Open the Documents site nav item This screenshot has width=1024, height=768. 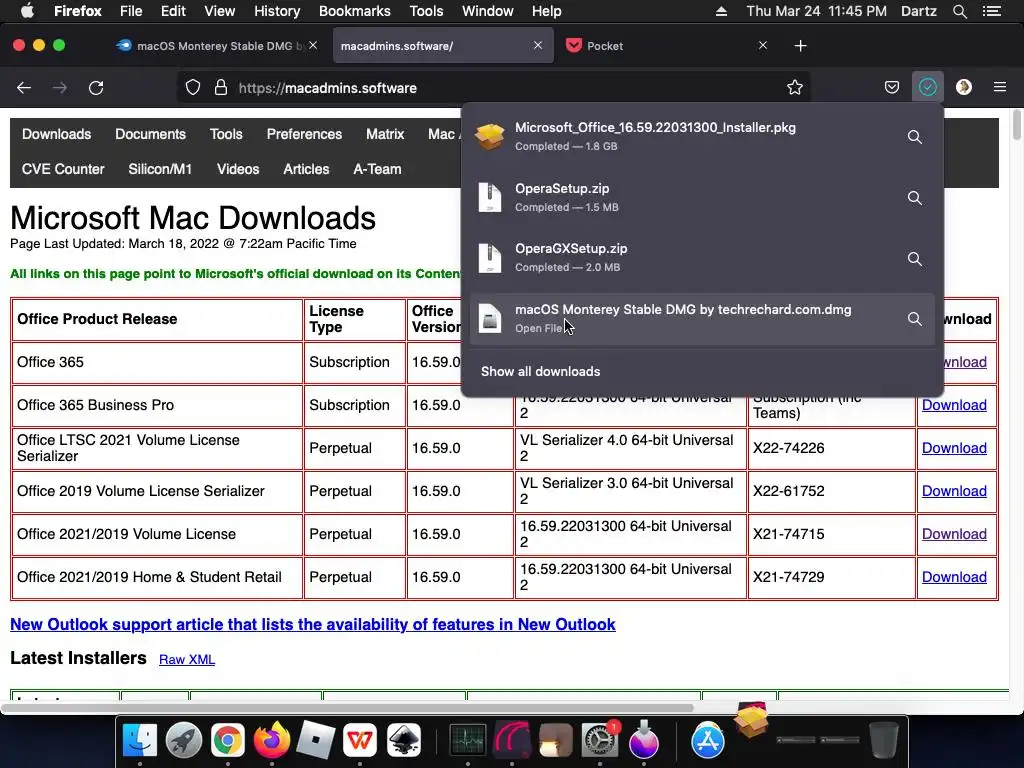coord(150,134)
